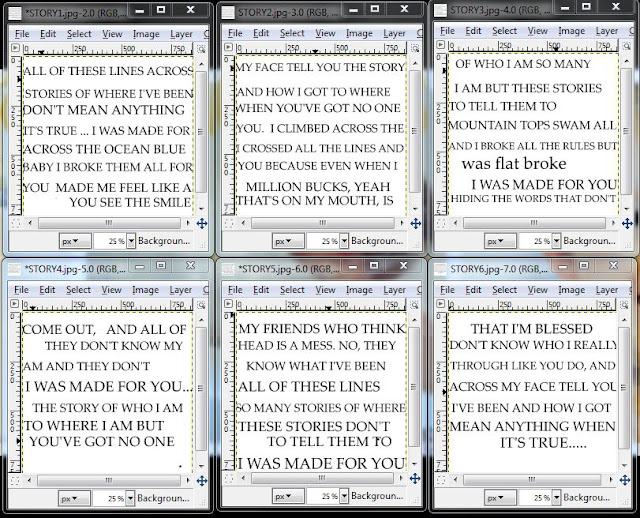
Task: Click navigation cross icon in STORY4 window
Action: tap(202, 480)
